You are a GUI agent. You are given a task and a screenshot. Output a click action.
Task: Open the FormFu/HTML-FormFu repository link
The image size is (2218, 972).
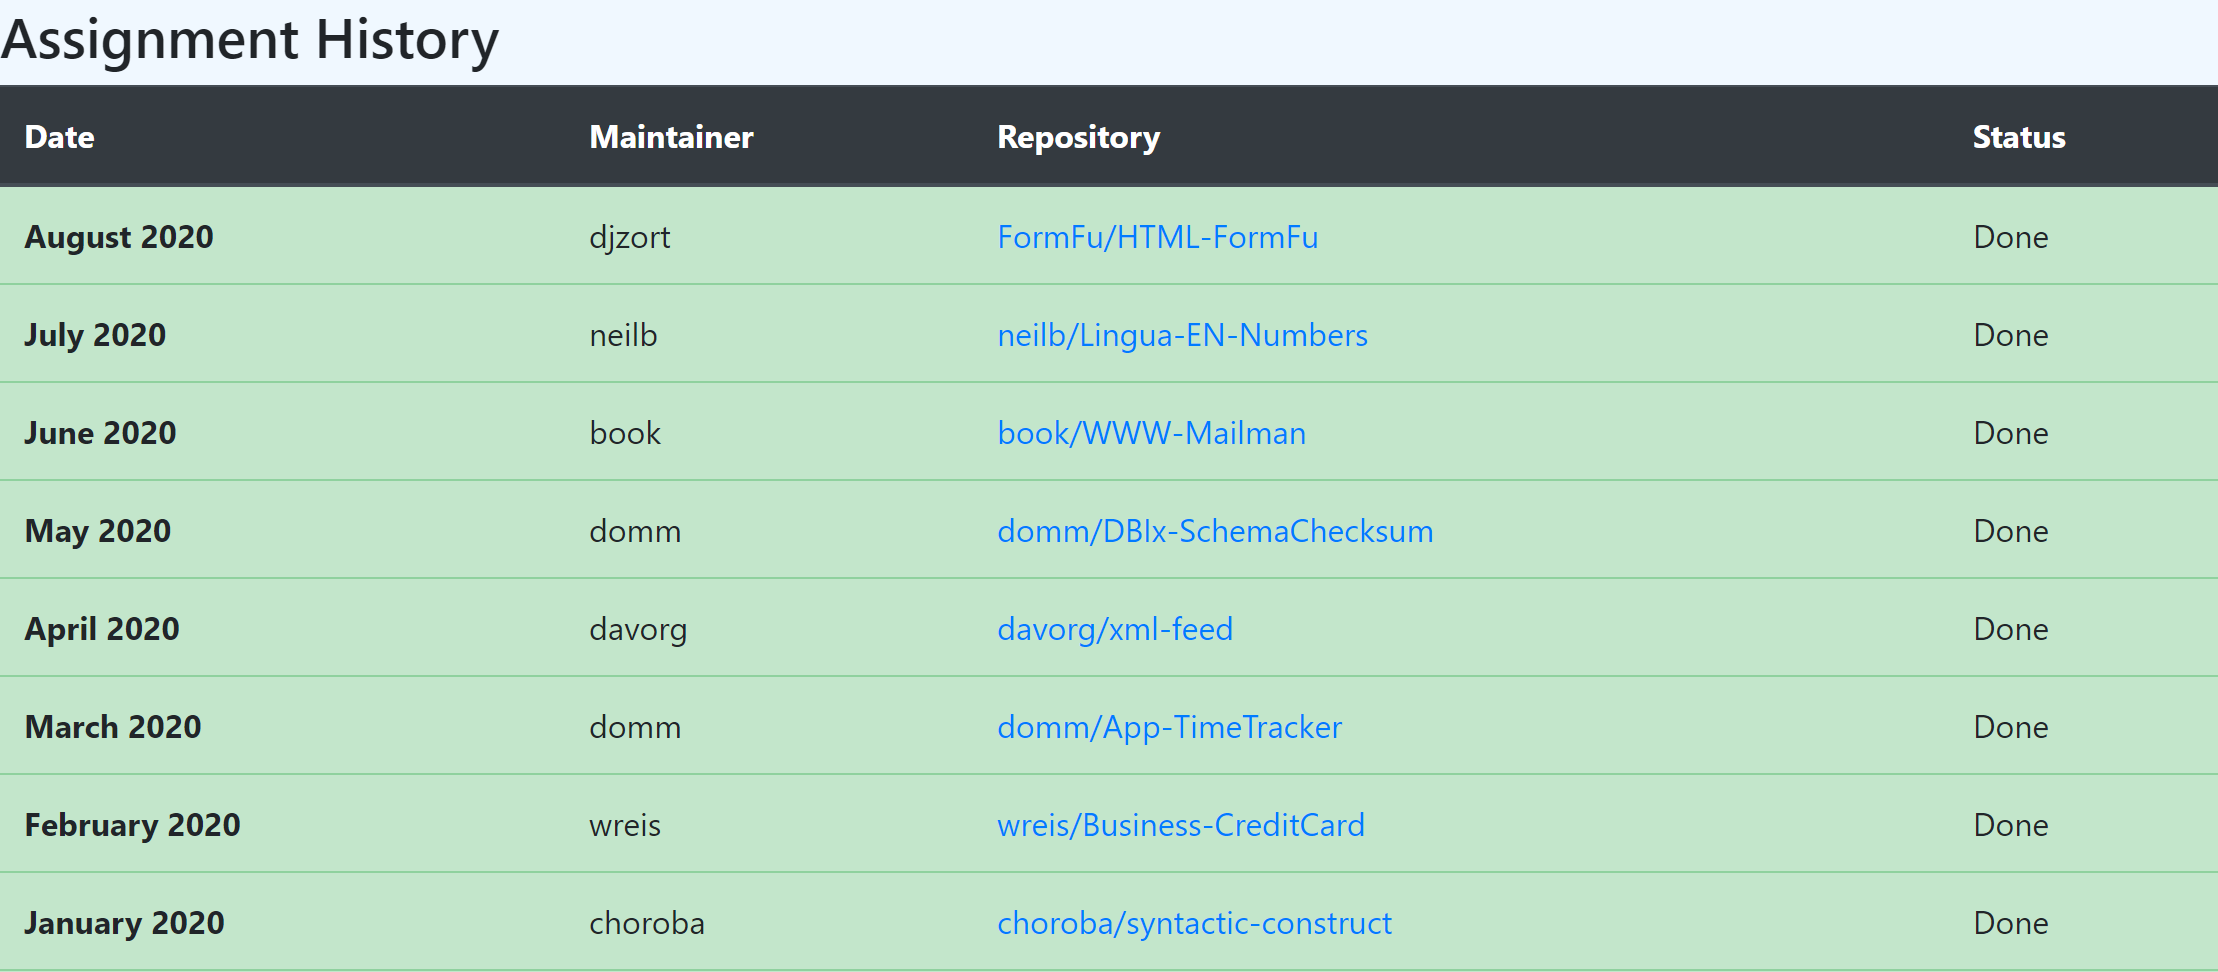pyautogui.click(x=1157, y=237)
